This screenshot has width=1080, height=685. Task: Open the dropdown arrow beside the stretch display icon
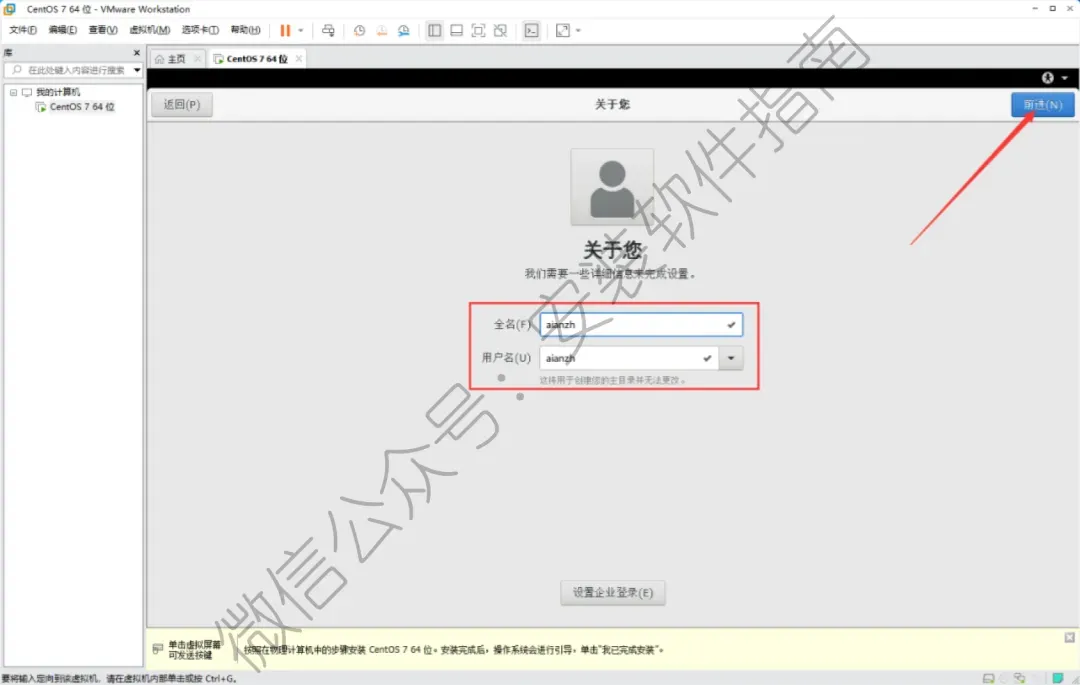coord(578,30)
